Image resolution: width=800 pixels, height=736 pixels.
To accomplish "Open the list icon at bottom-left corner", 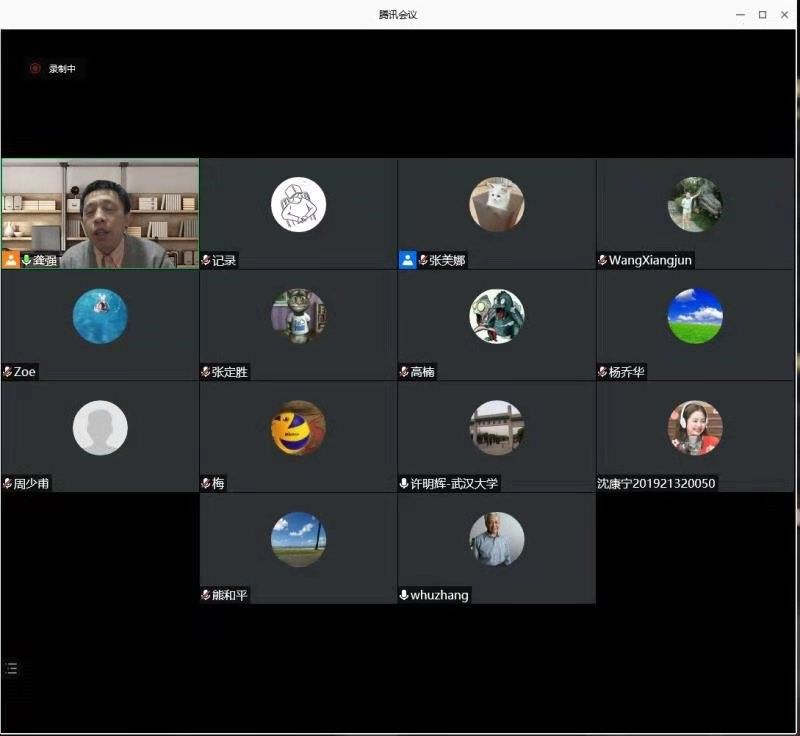I will tap(11, 668).
